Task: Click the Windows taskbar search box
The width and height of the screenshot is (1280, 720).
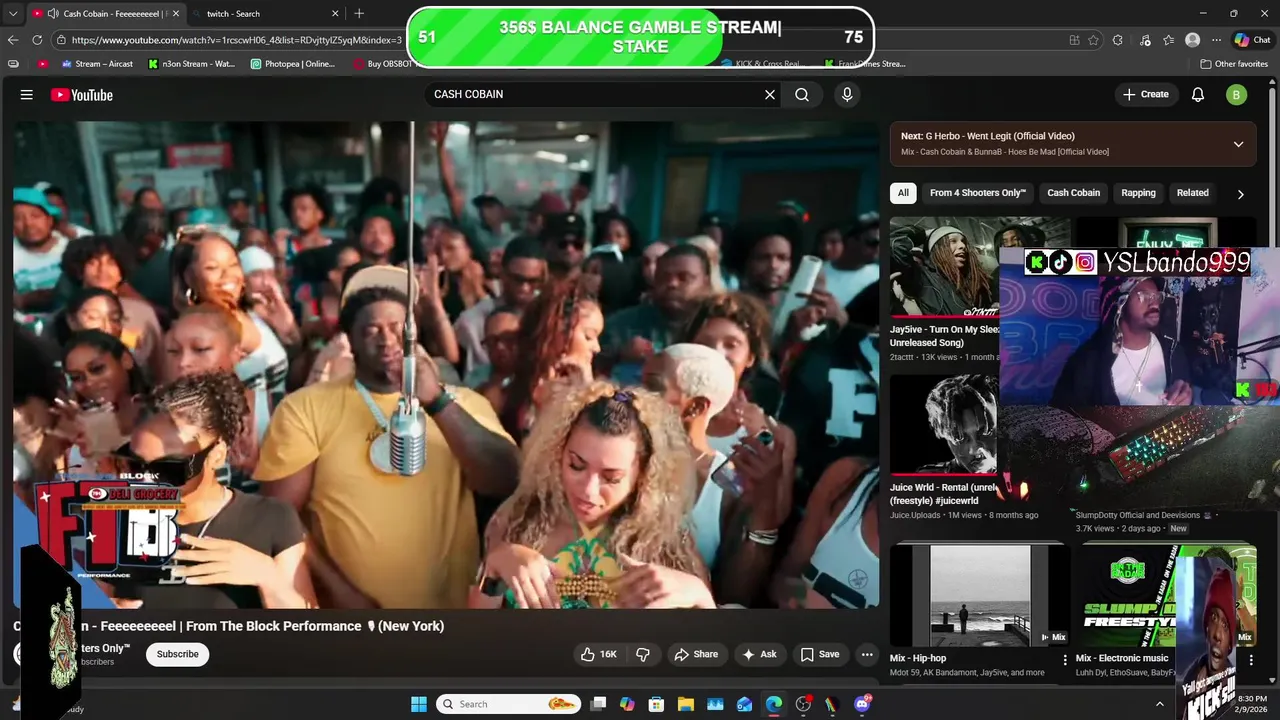Action: pos(510,704)
